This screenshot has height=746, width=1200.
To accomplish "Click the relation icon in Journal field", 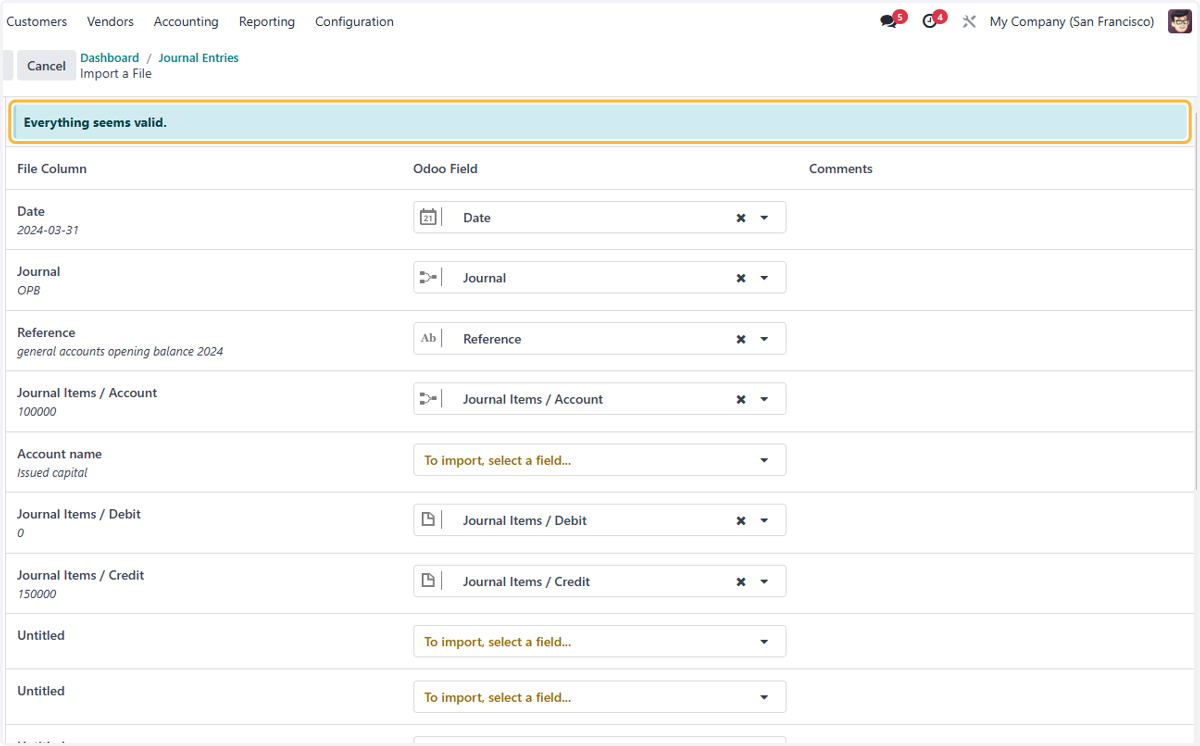I will coord(428,278).
